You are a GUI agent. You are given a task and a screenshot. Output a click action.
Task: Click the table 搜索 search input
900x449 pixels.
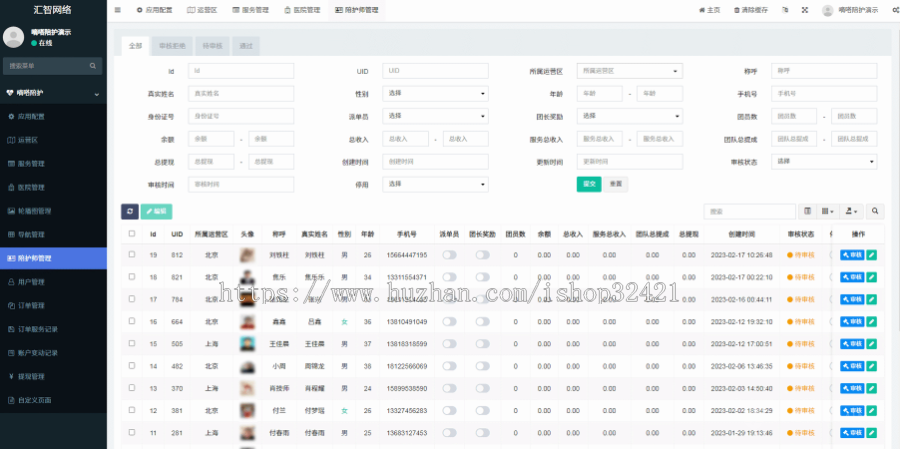click(750, 211)
